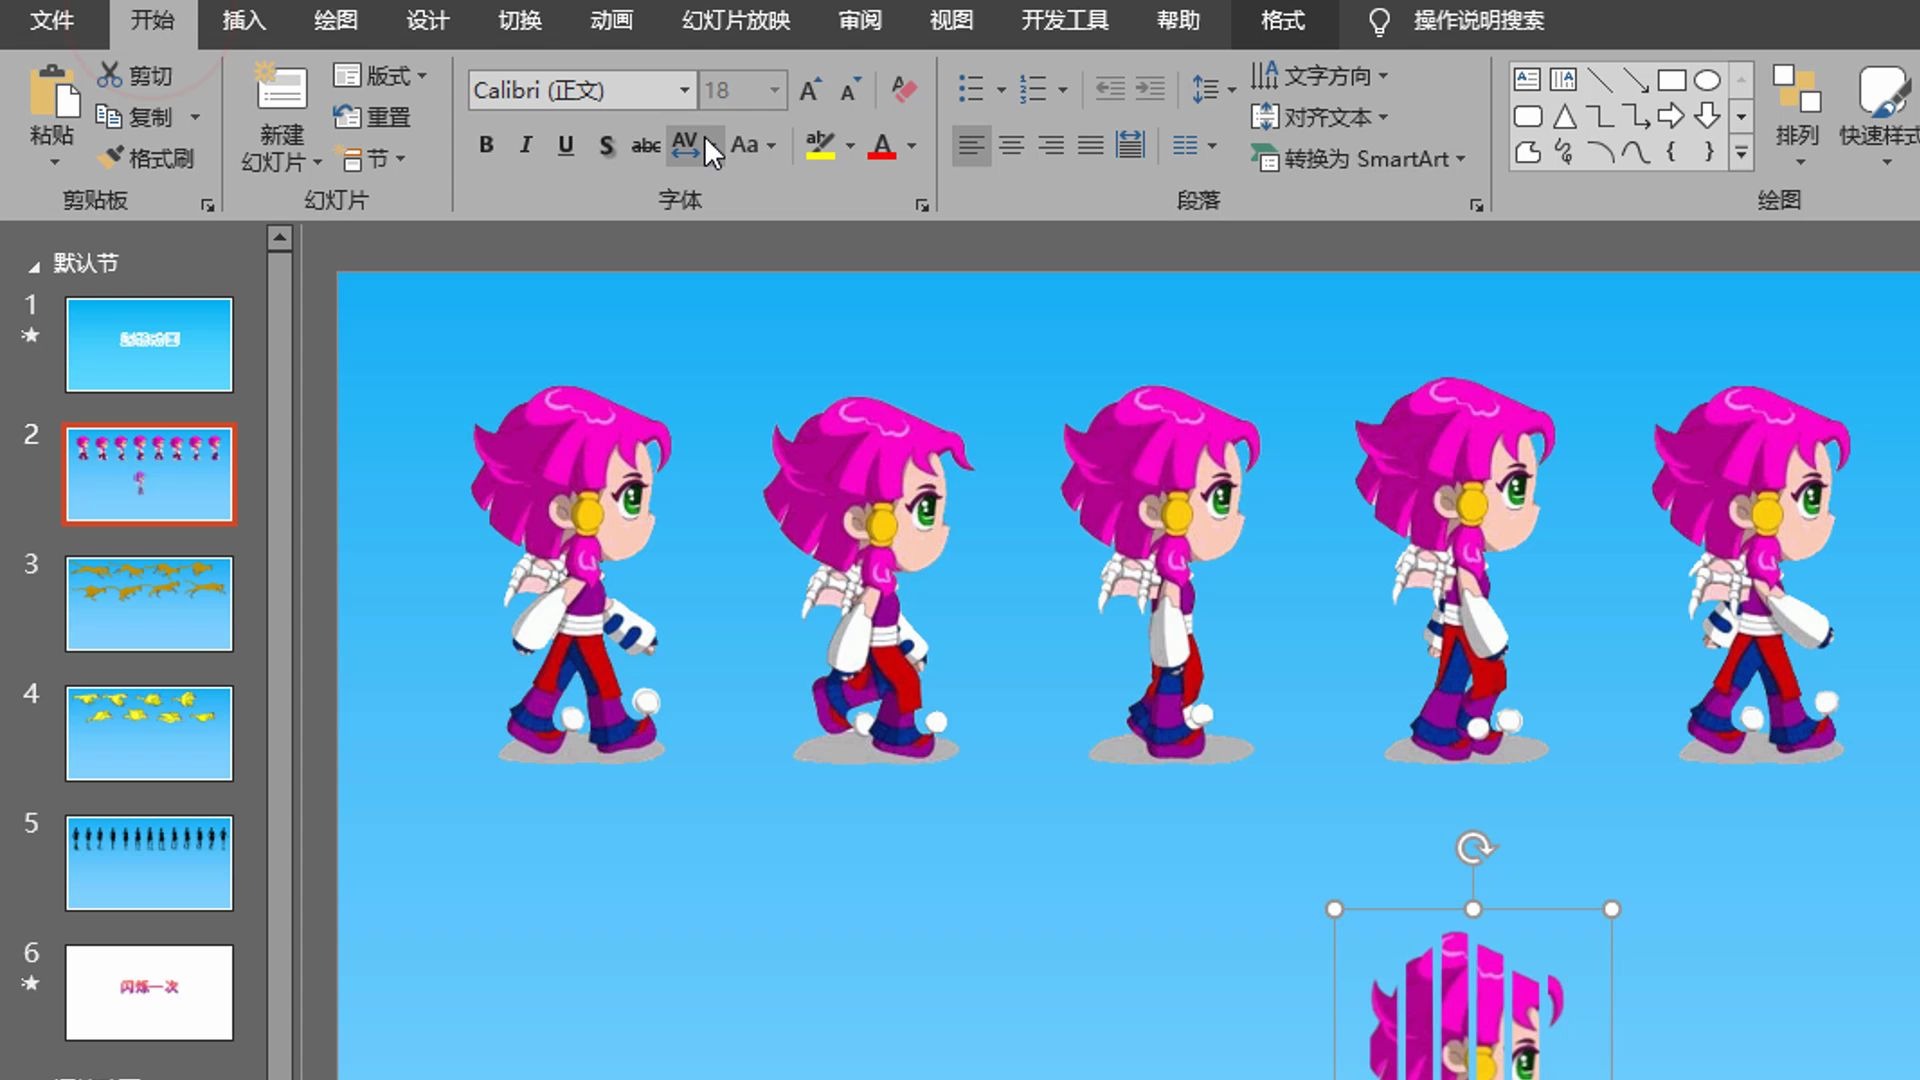This screenshot has width=1920, height=1080.
Task: Increase list indent level
Action: [1150, 89]
